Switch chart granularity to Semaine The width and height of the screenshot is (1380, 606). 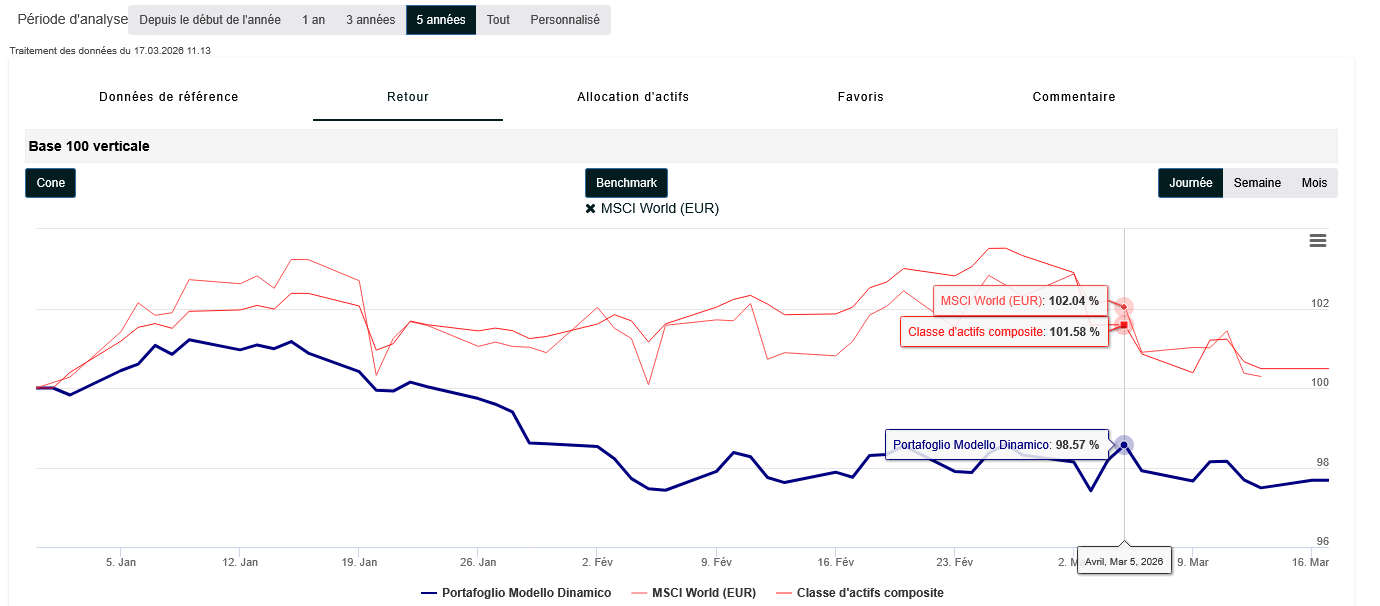pos(1257,183)
